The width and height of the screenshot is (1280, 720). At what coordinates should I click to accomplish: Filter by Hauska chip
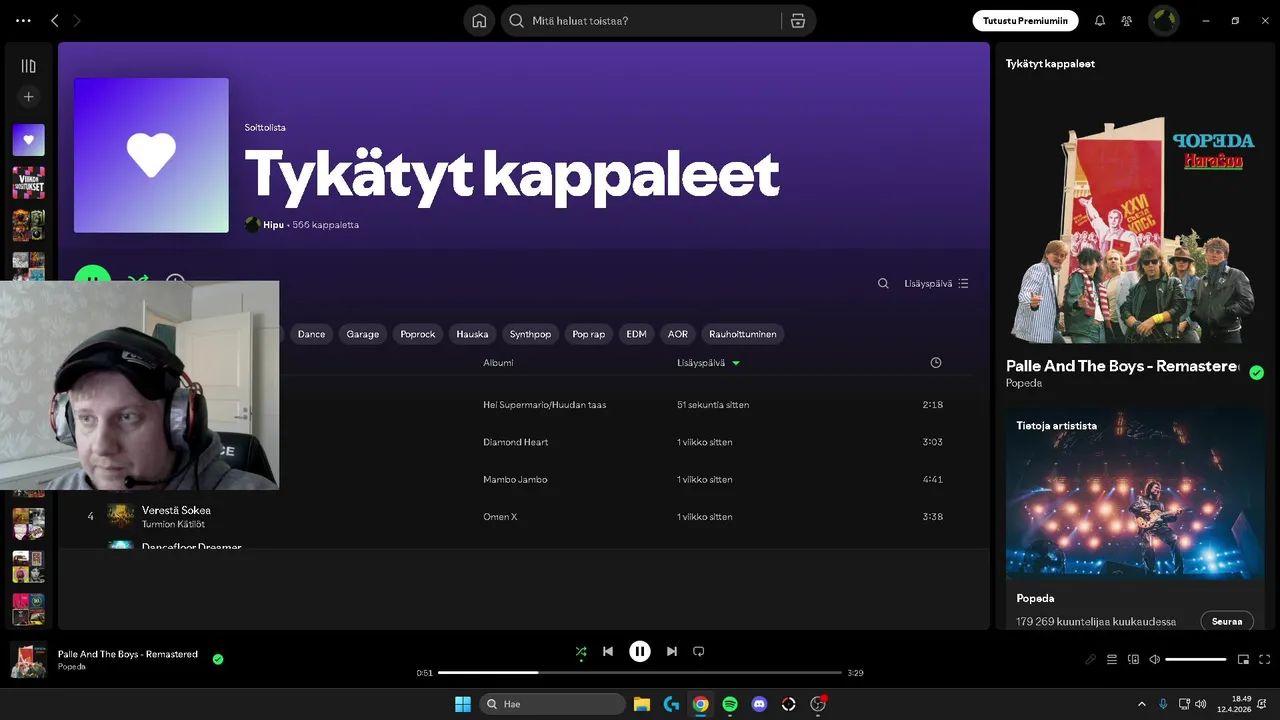(472, 334)
